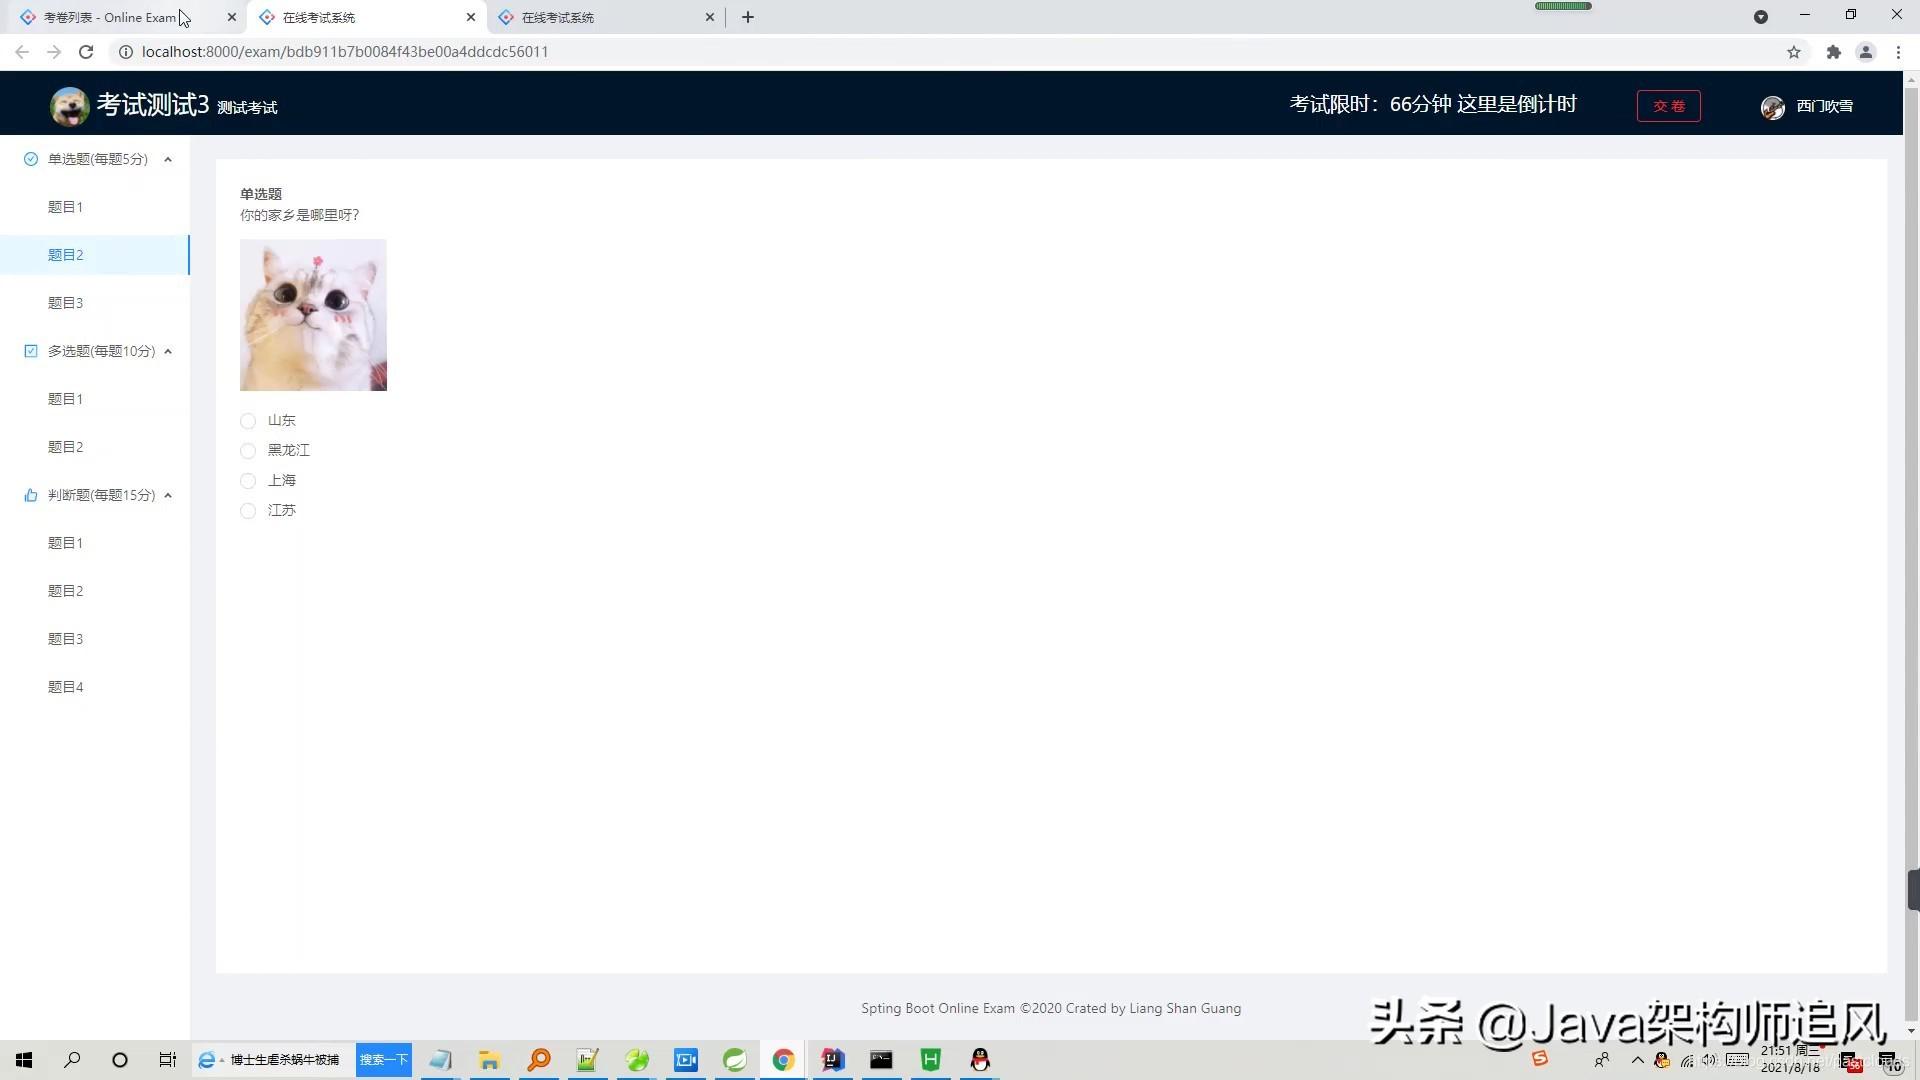Open the browser extensions puzzle icon
1920x1080 pixels.
pyautogui.click(x=1833, y=52)
